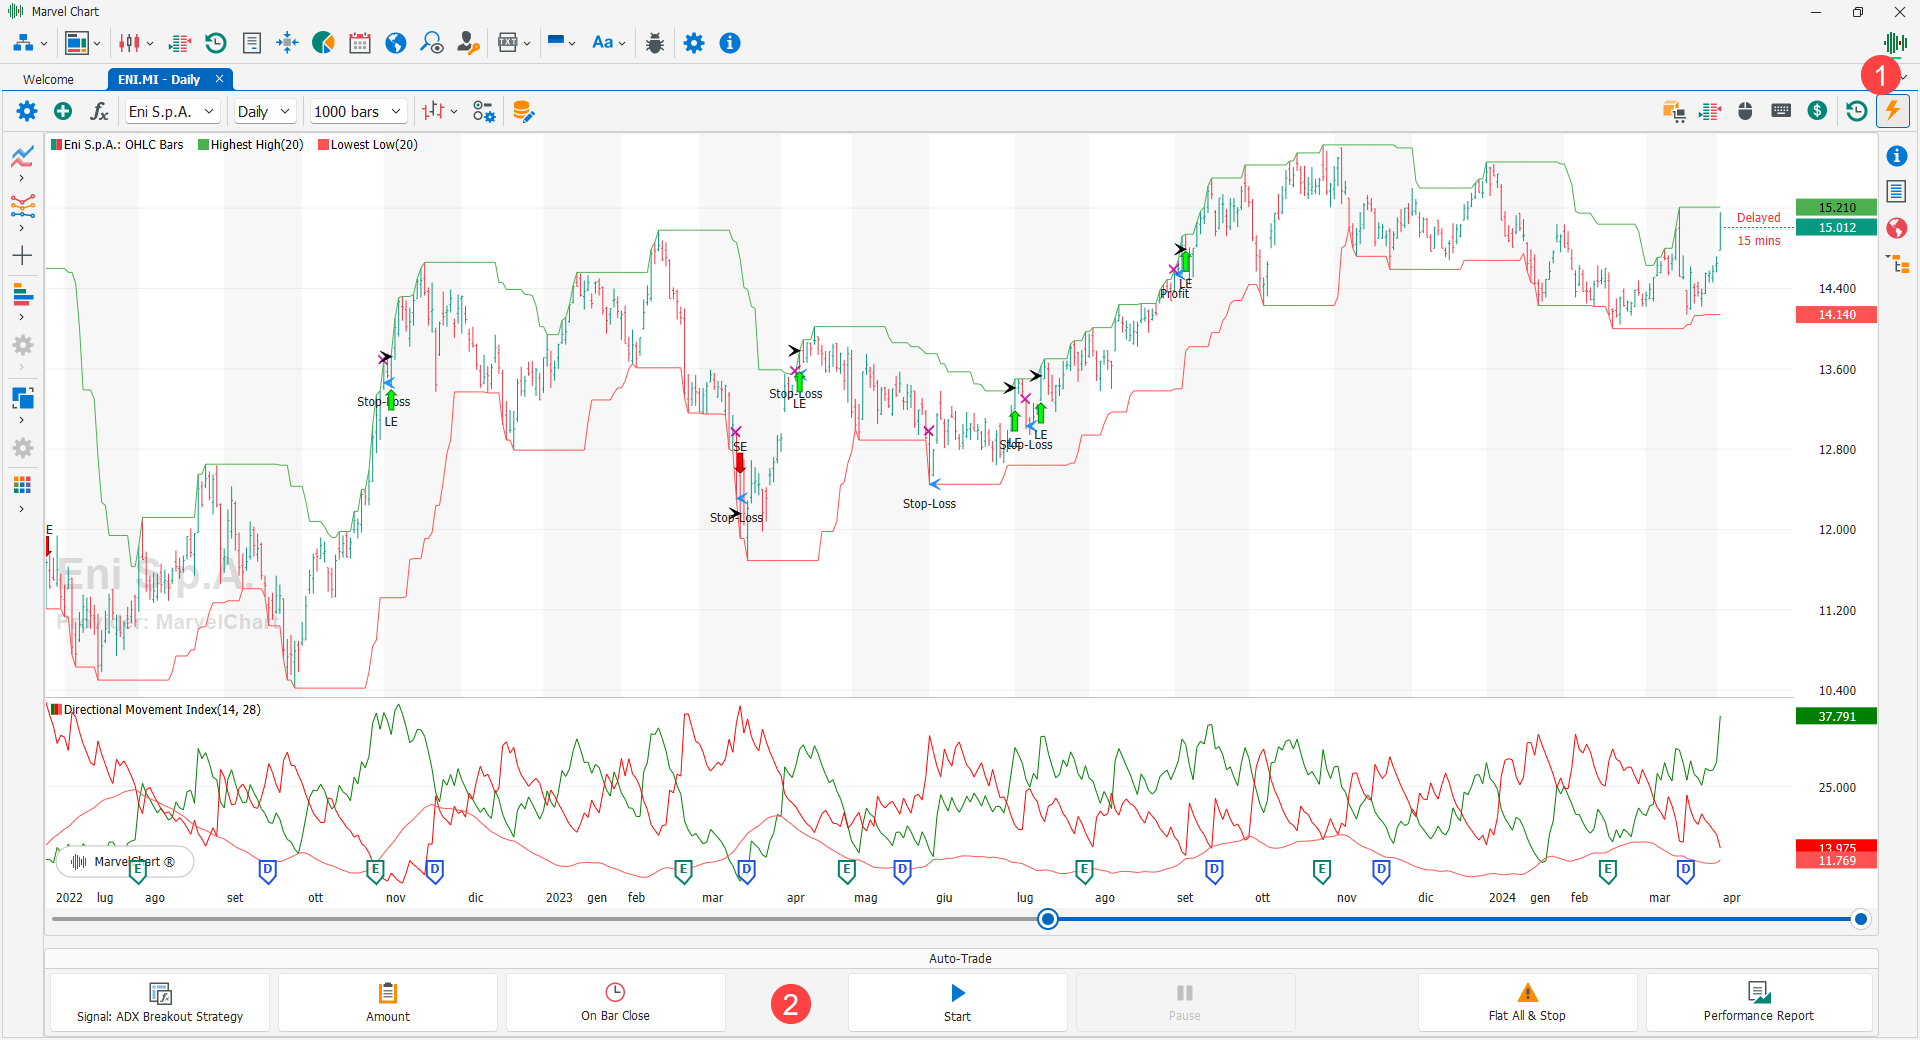1920x1040 pixels.
Task: Open the Daily timeframe dropdown
Action: point(264,111)
